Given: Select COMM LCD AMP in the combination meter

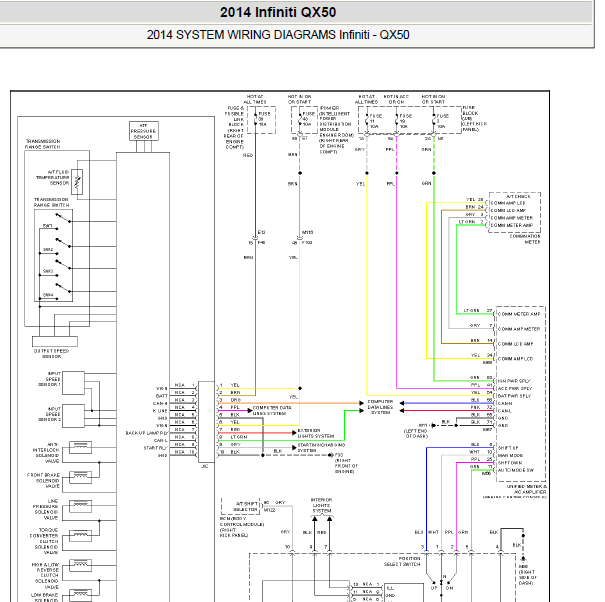Looking at the screenshot, I should point(508,210).
